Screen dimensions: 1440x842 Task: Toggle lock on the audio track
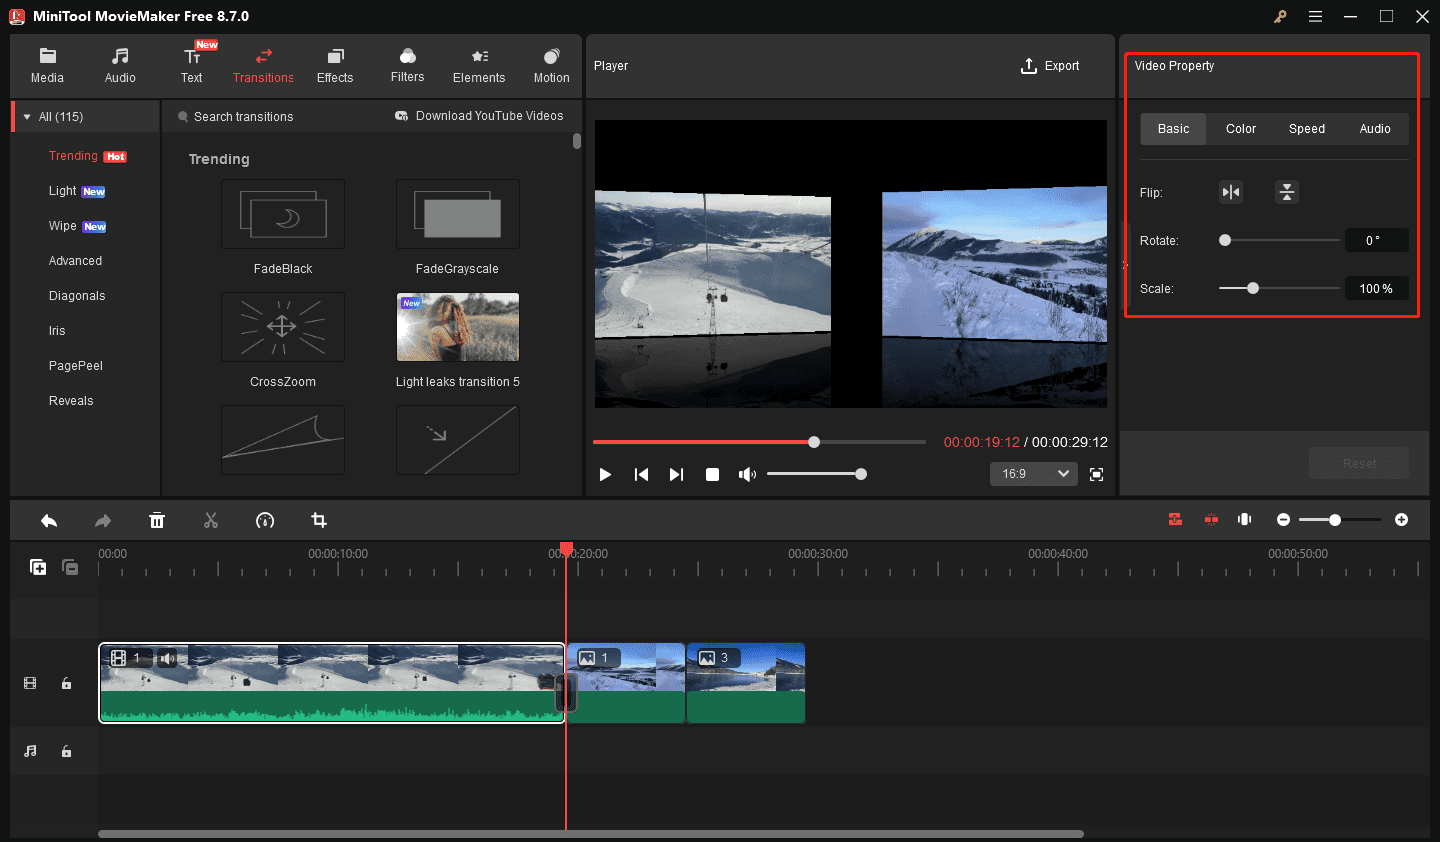coord(66,751)
